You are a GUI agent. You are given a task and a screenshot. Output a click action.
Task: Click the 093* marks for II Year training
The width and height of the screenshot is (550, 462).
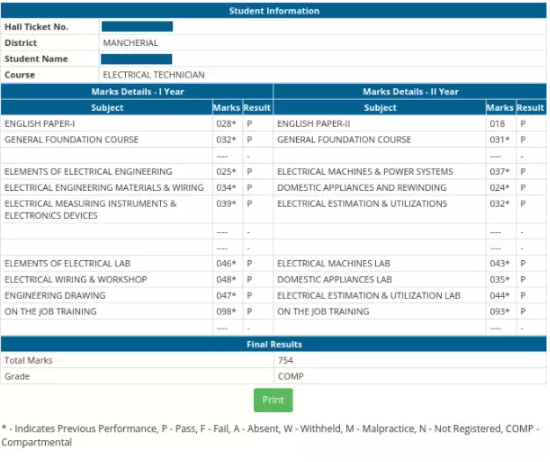point(499,312)
